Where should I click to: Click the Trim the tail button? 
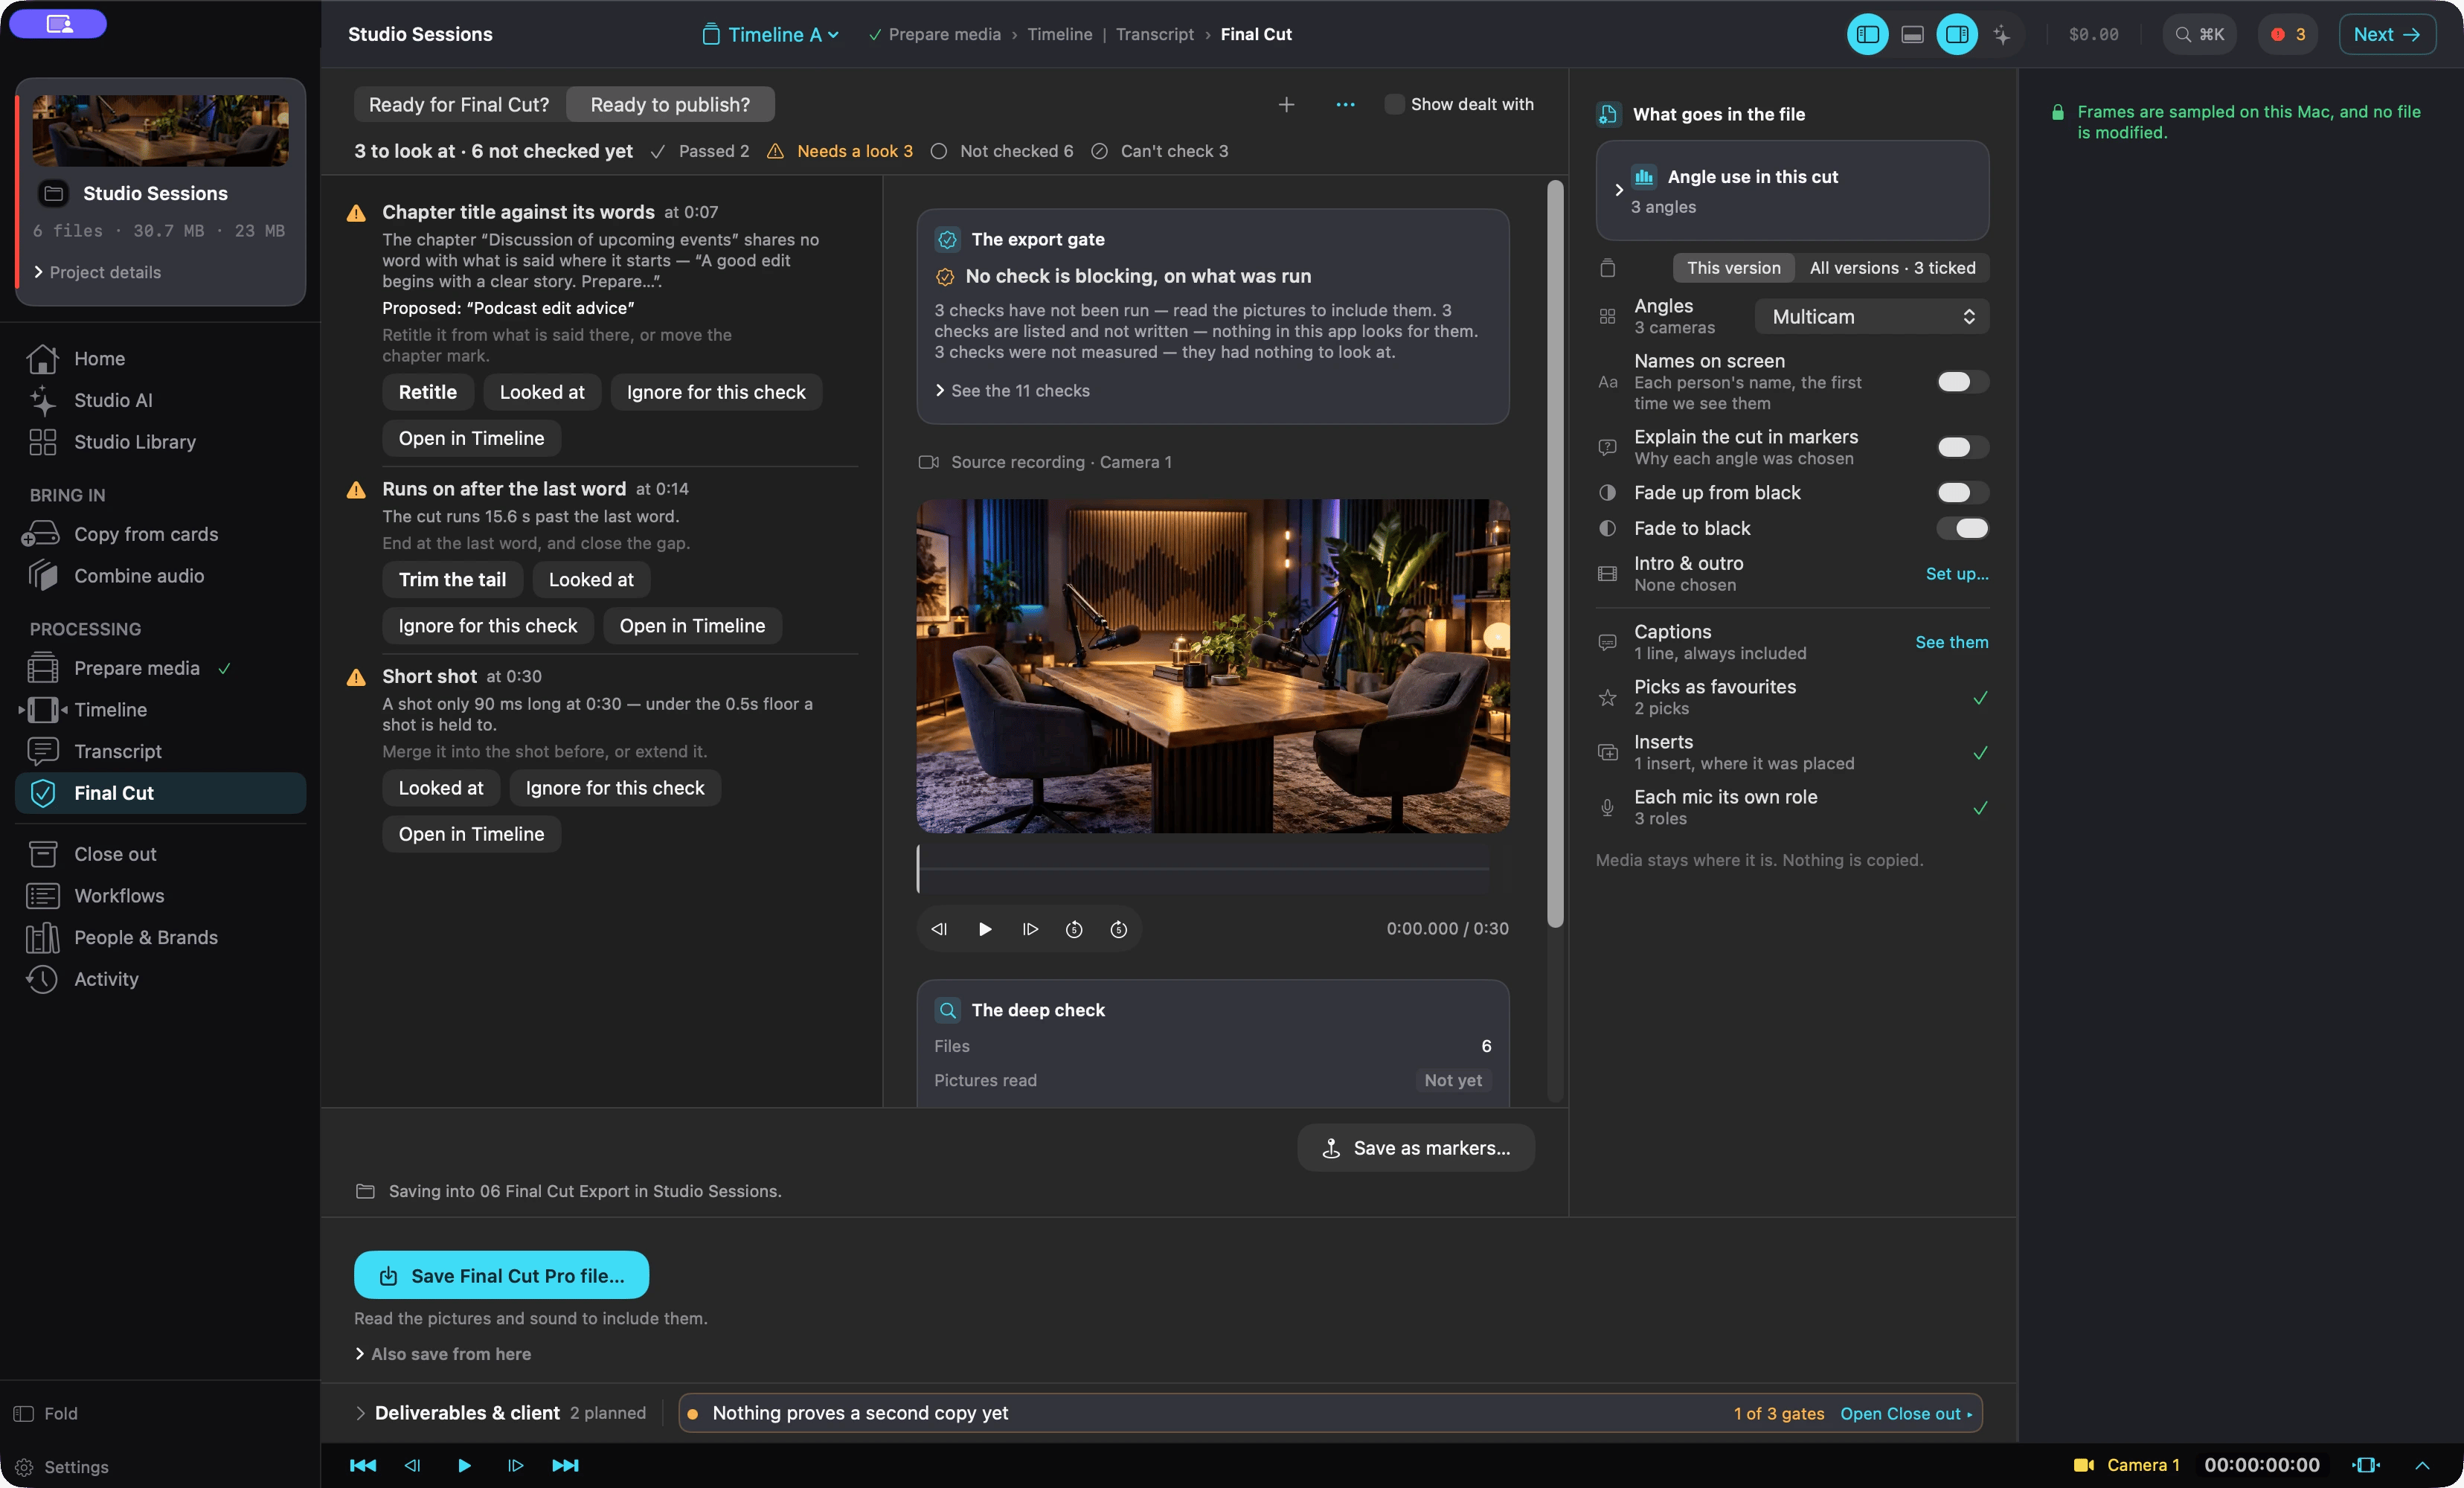[x=452, y=579]
